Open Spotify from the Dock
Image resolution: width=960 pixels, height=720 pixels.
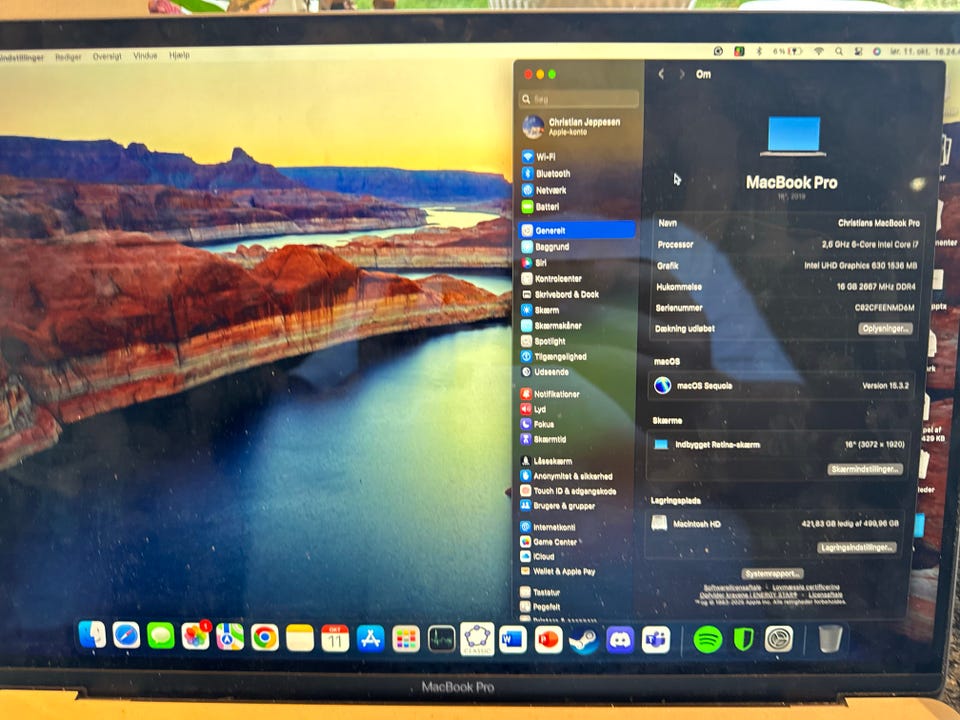point(708,640)
